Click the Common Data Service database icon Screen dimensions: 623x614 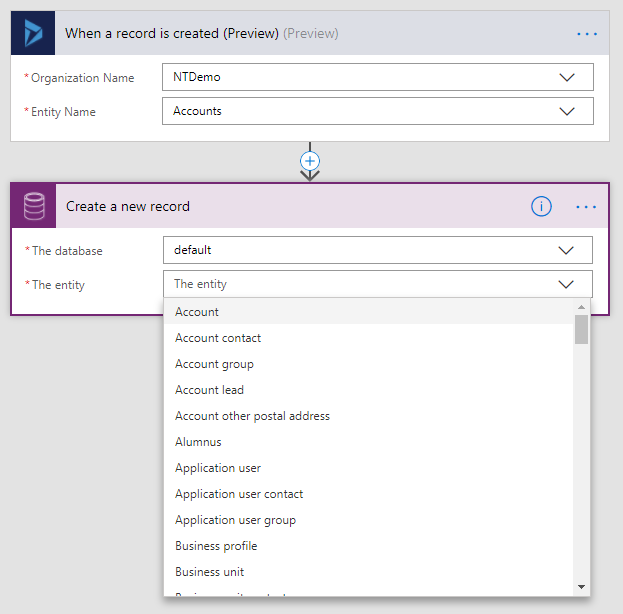33,206
